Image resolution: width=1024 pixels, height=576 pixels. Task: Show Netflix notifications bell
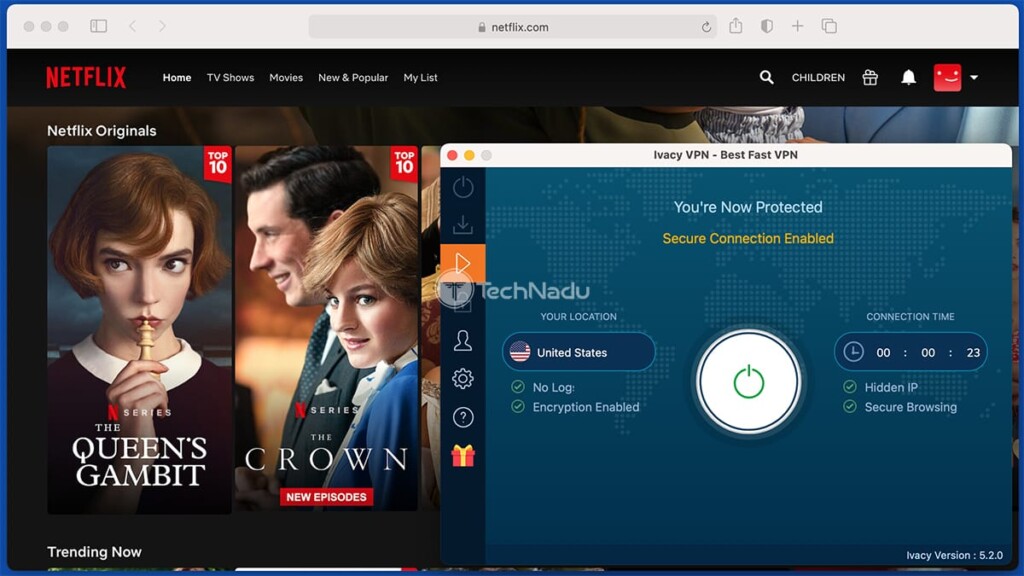[x=908, y=78]
